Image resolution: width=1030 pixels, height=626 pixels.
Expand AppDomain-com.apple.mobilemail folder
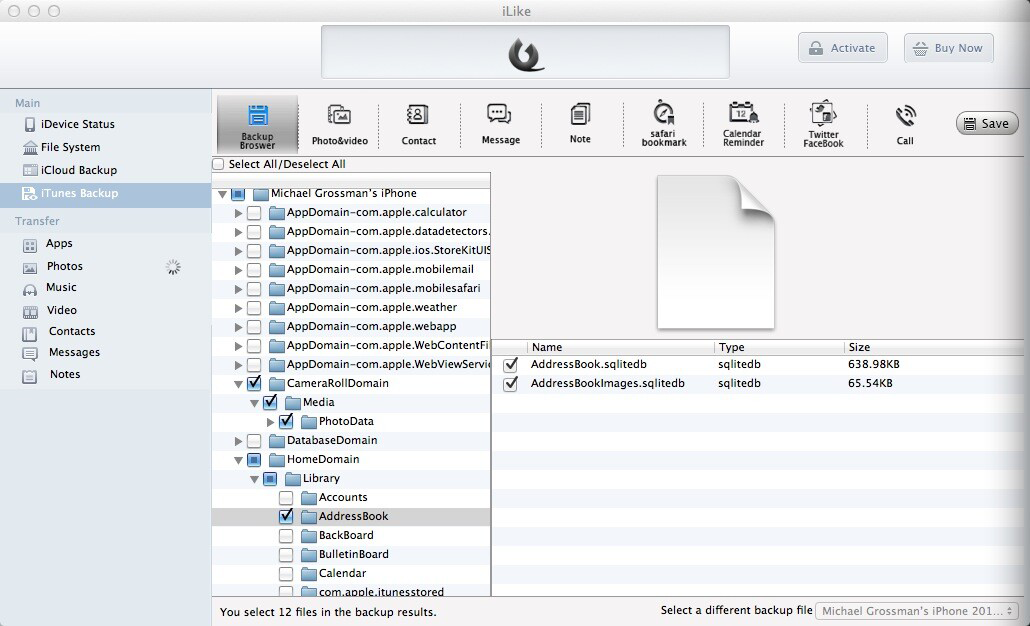click(x=238, y=270)
